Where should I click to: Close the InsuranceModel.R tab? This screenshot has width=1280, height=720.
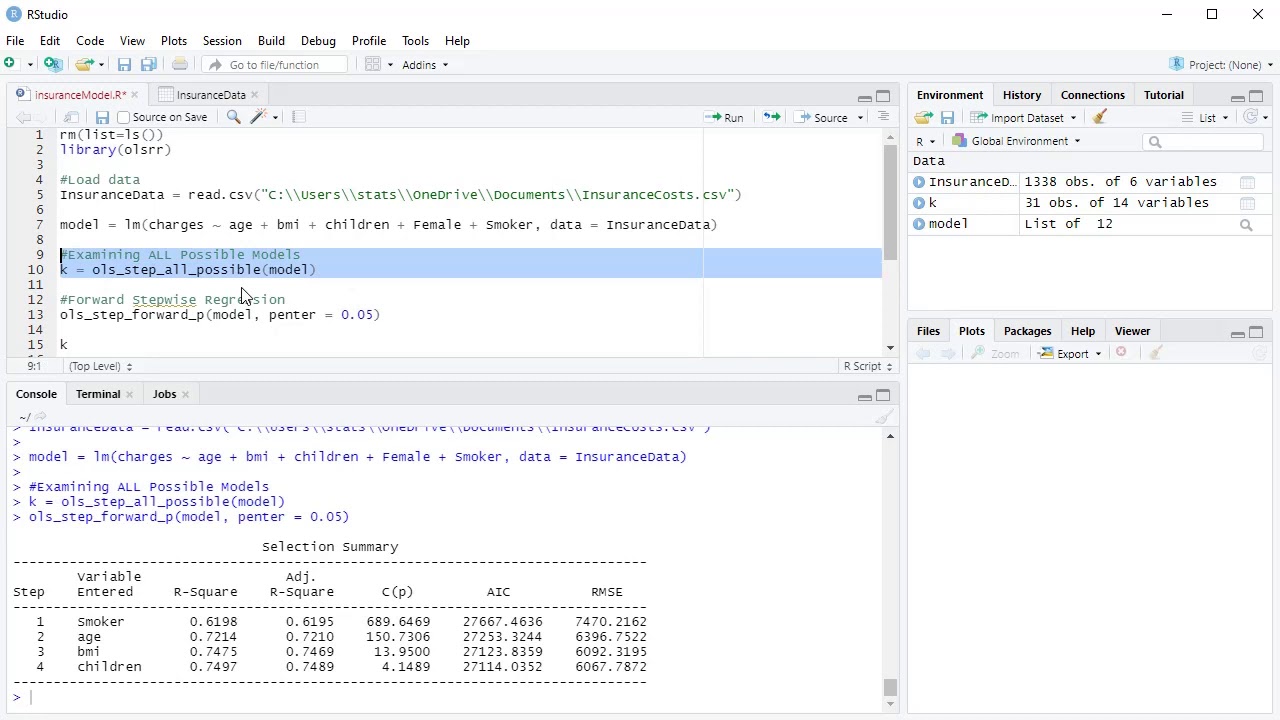point(134,95)
